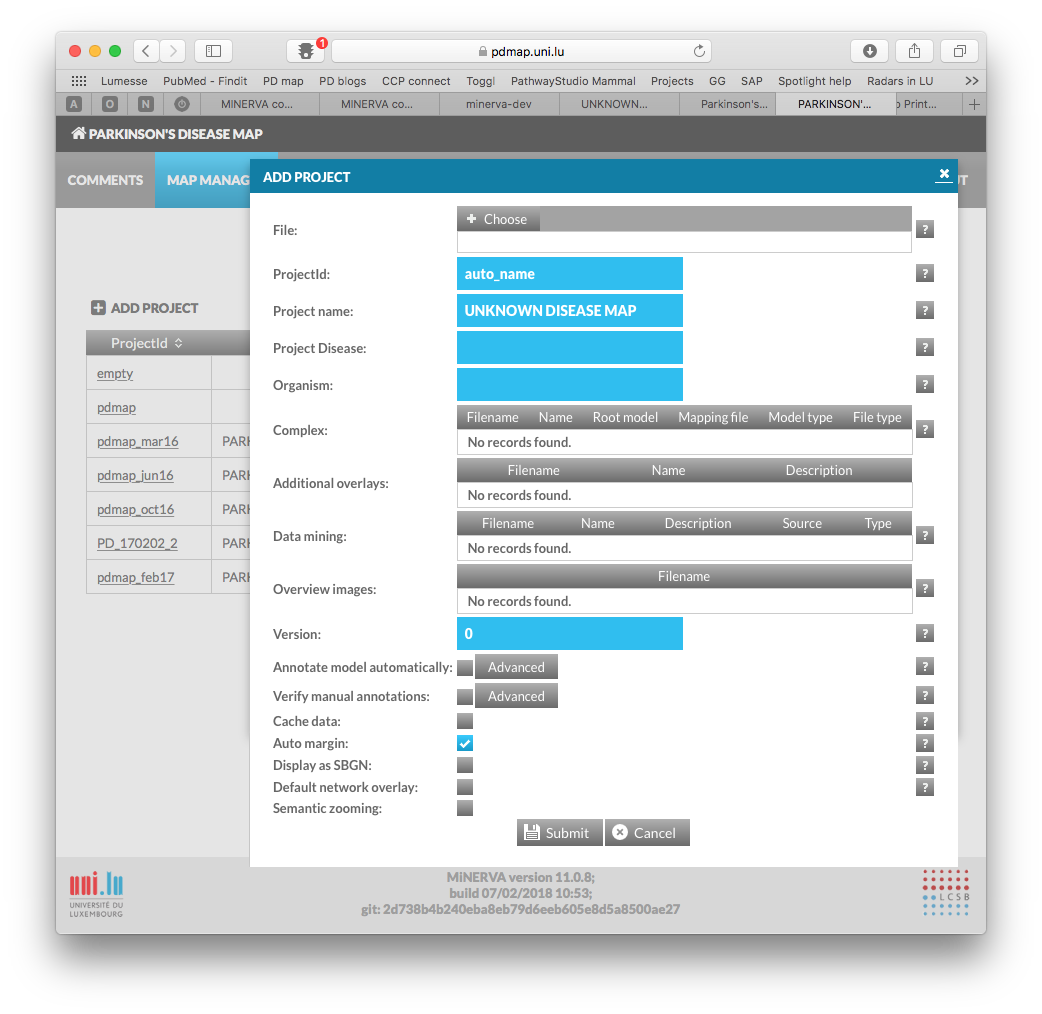Open the pdmap project link

click(x=116, y=407)
